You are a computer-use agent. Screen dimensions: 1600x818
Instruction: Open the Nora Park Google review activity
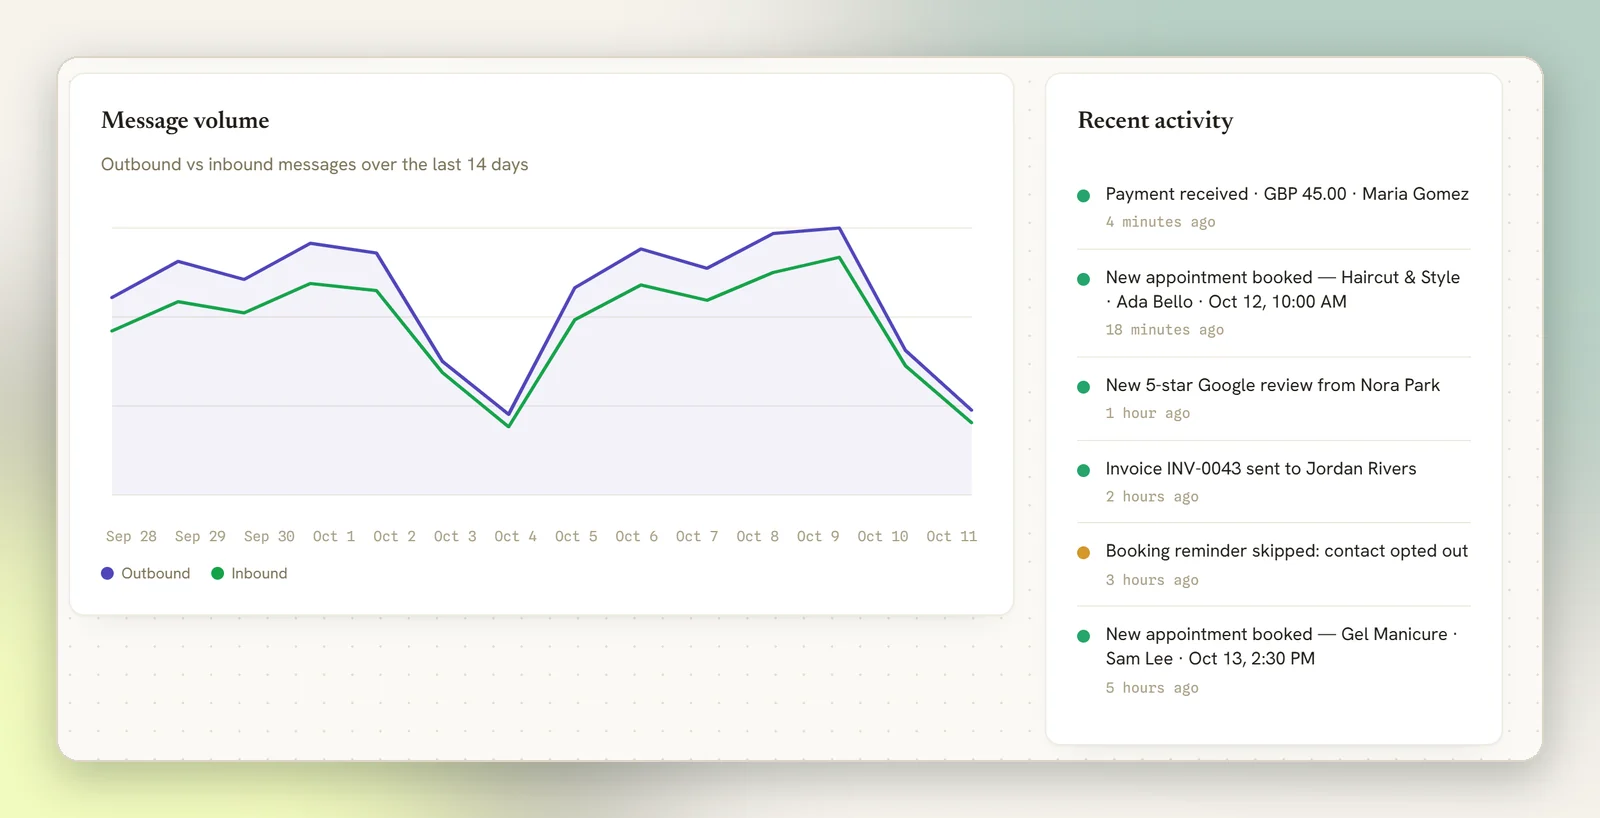click(x=1274, y=399)
